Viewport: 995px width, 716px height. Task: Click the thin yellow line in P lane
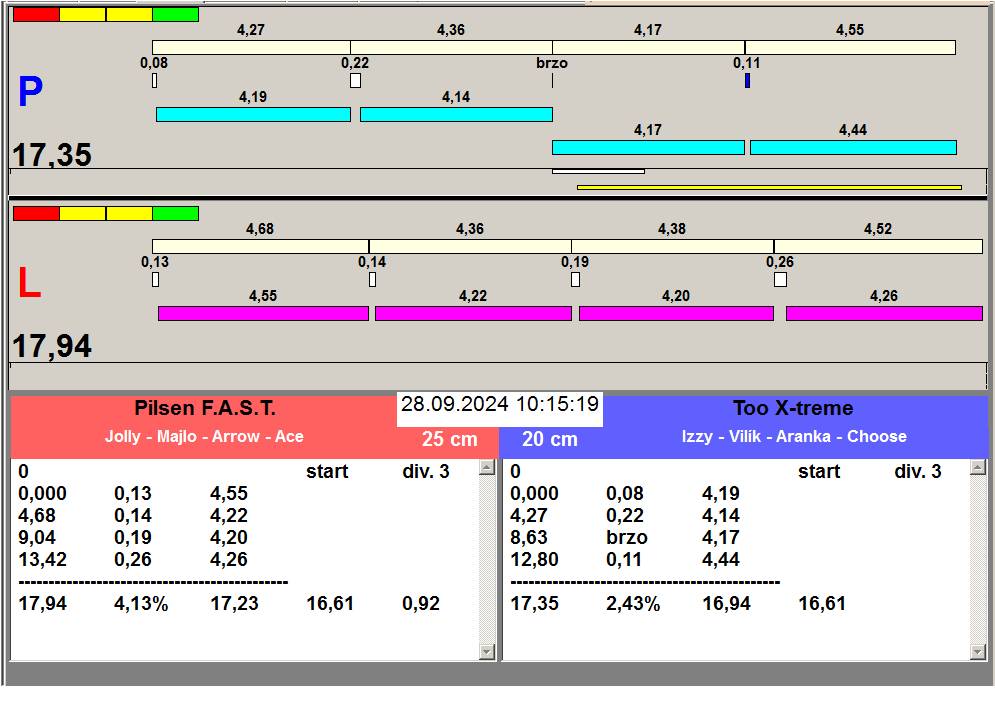point(768,187)
